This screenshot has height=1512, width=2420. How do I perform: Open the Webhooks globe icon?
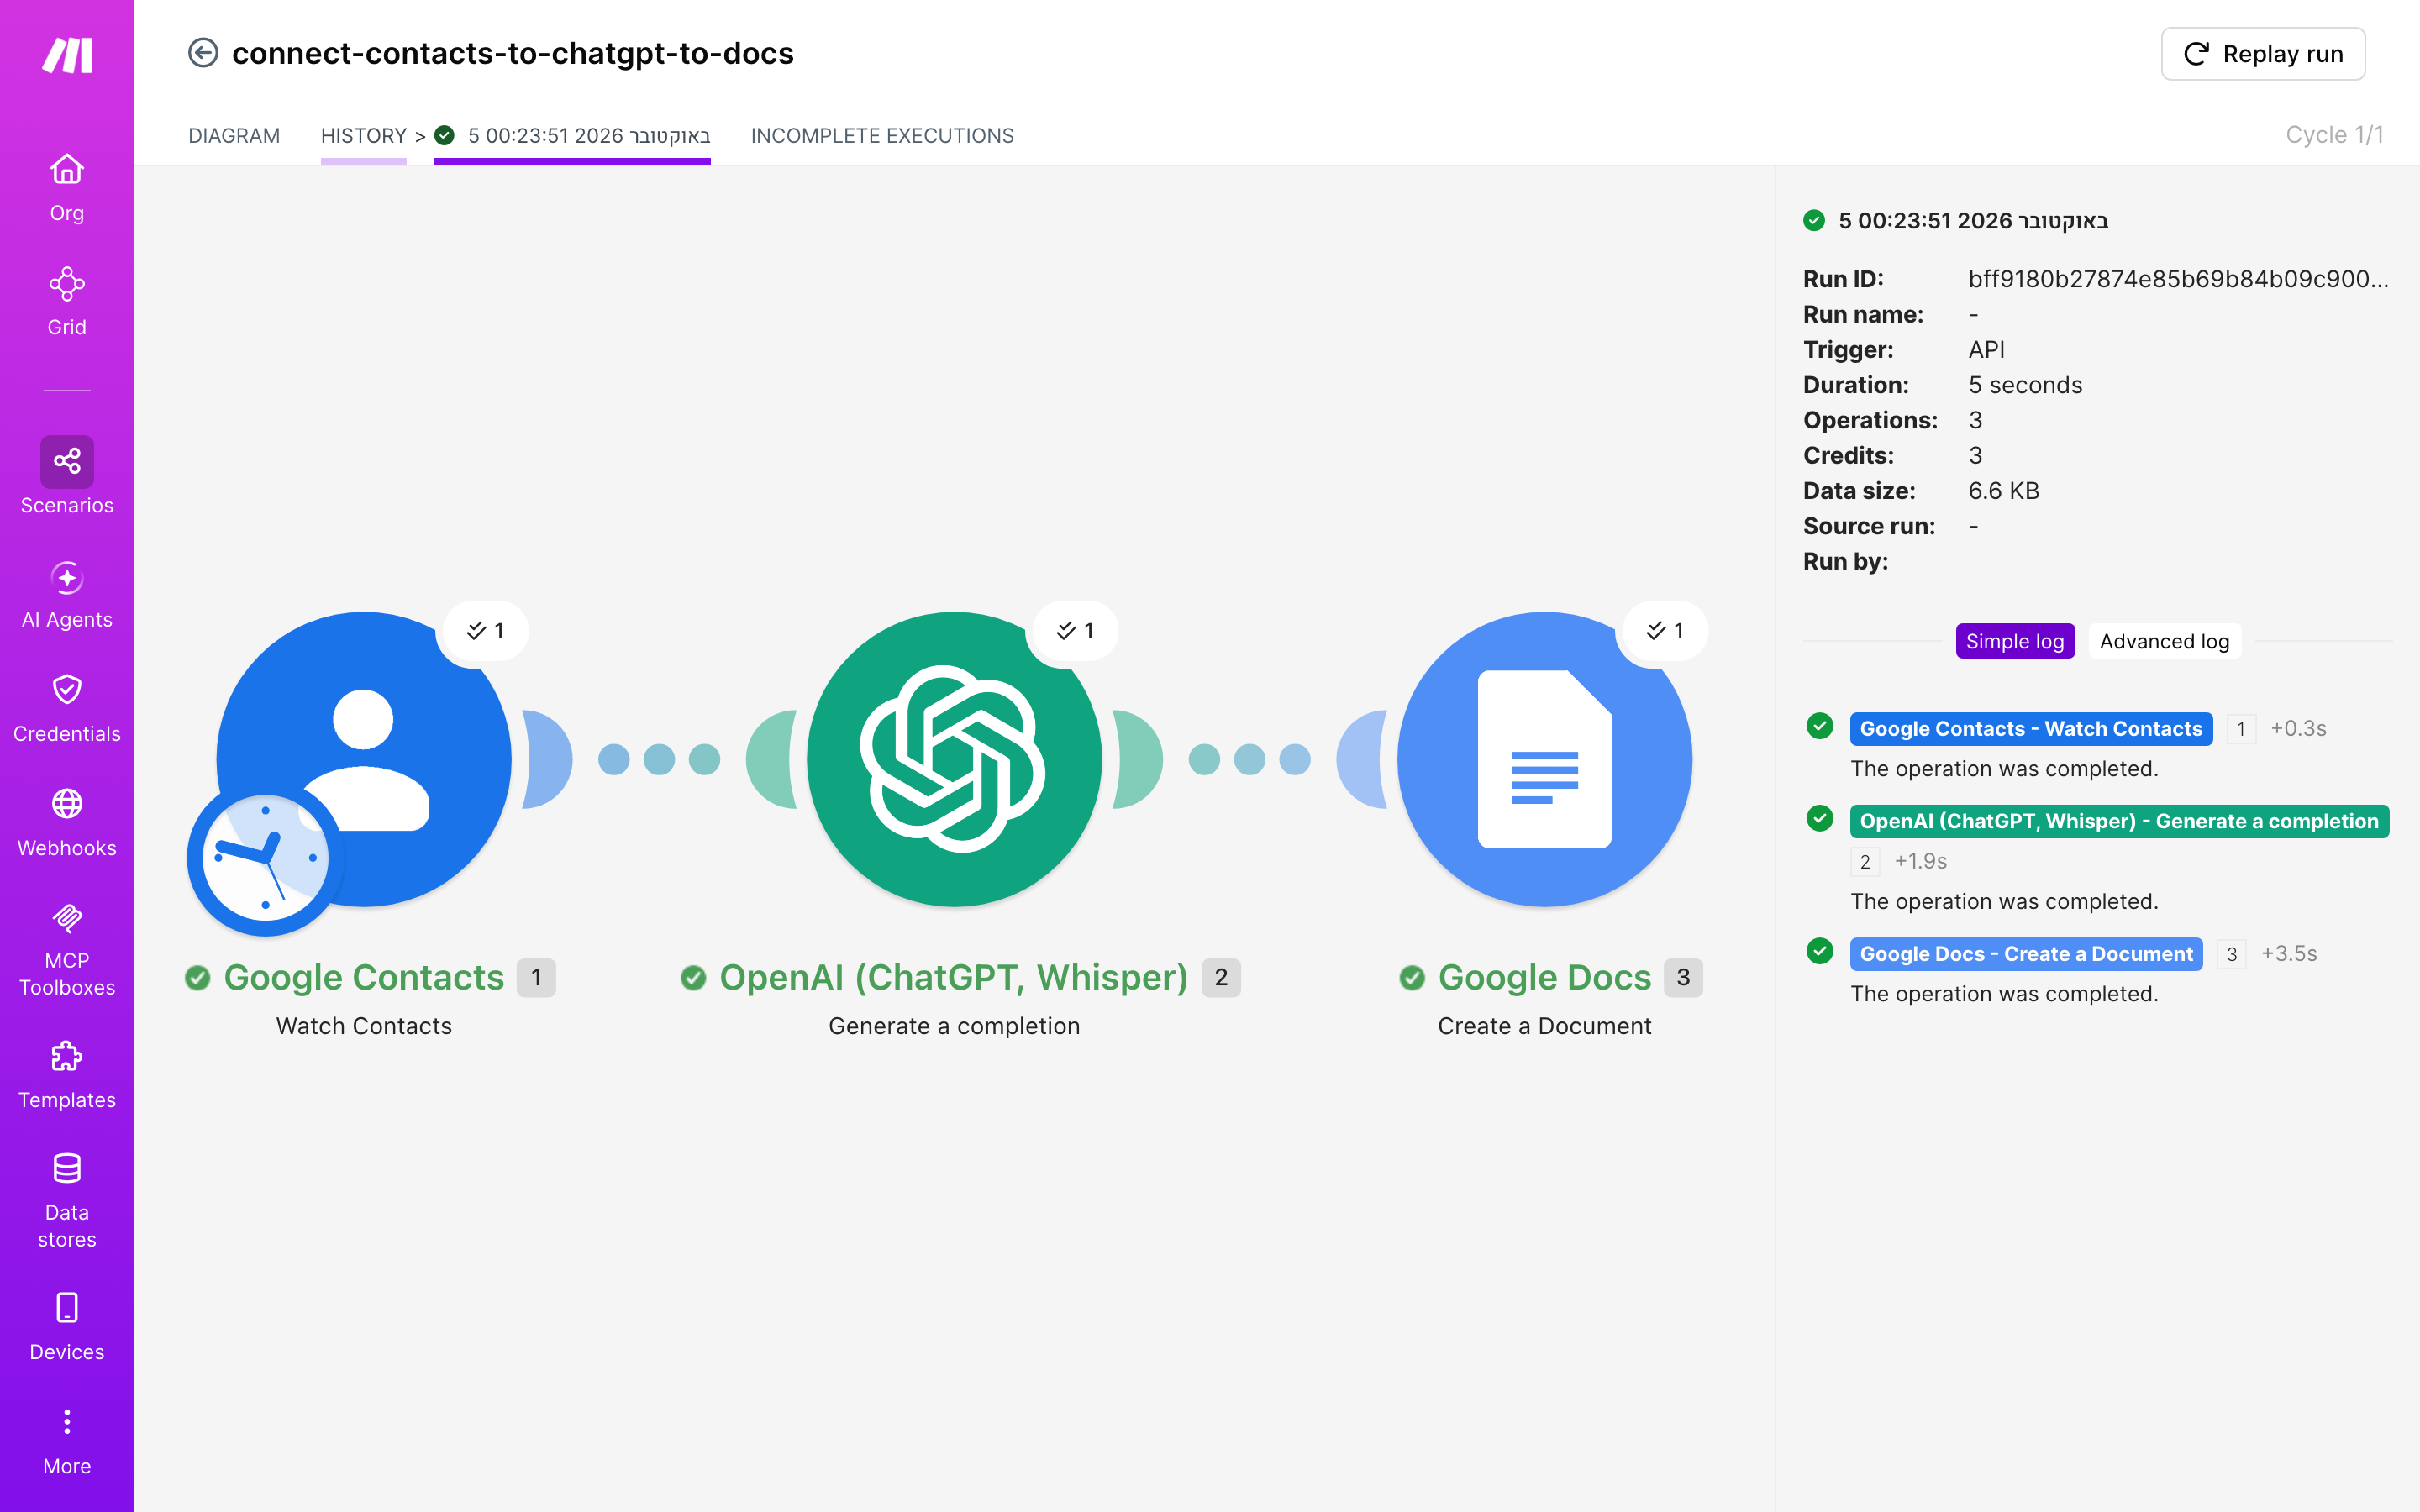pyautogui.click(x=67, y=804)
